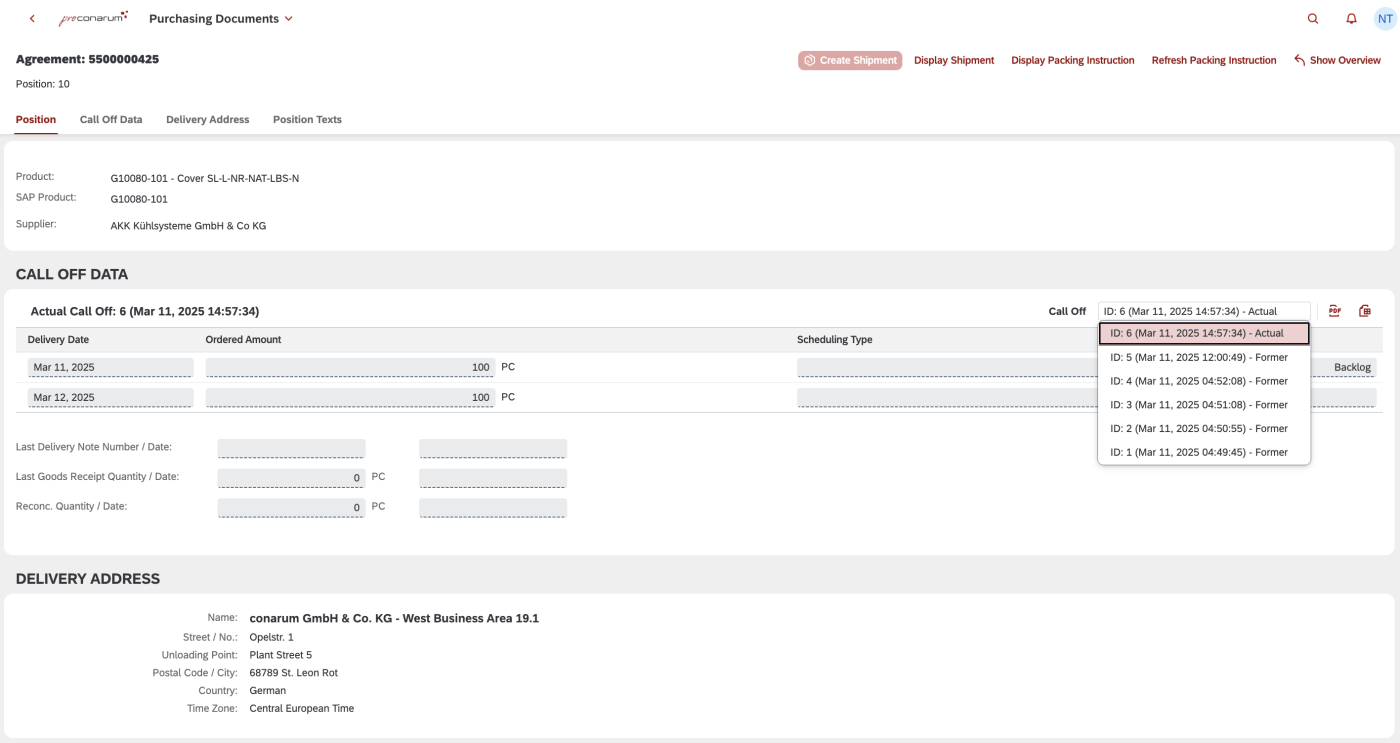The width and height of the screenshot is (1400, 743).
Task: Open the notifications bell
Action: [1351, 19]
